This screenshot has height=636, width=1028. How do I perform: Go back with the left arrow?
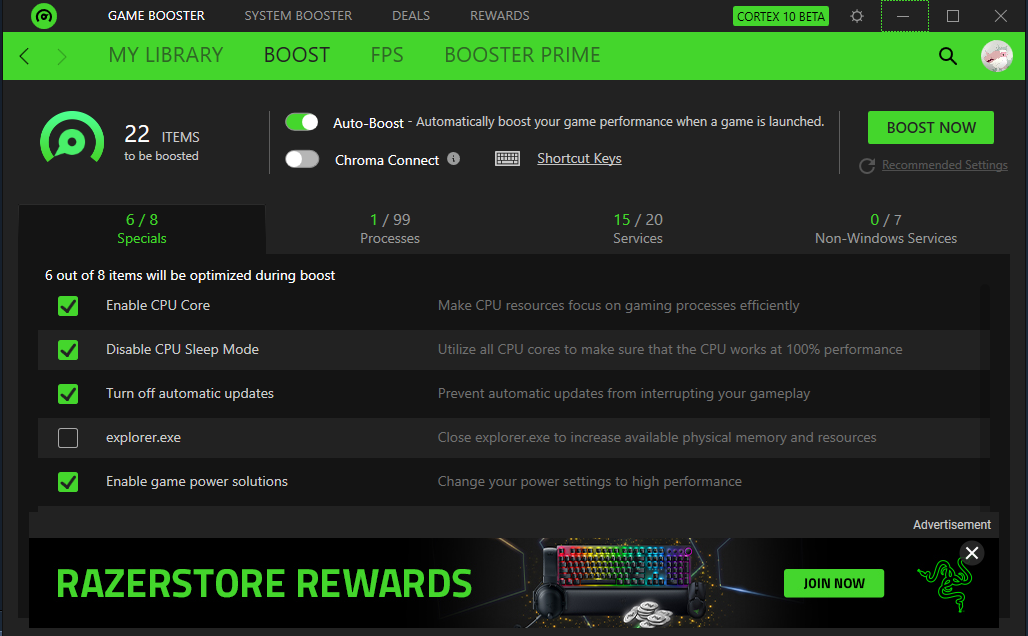coord(24,56)
